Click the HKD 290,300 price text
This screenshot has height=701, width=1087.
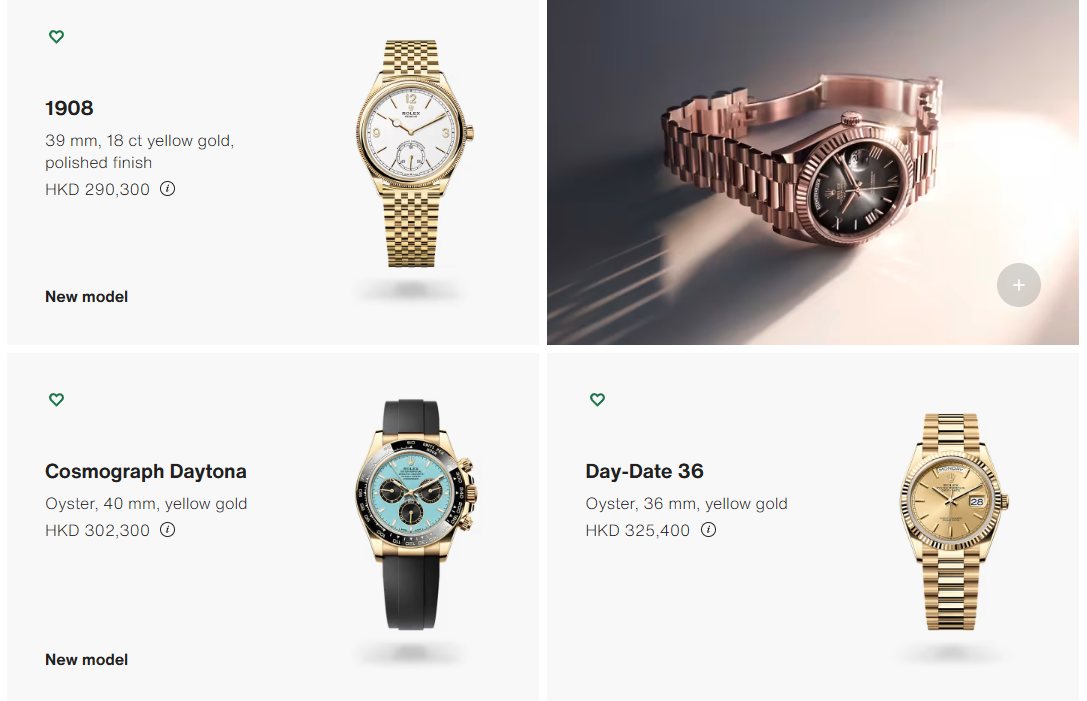click(x=97, y=189)
